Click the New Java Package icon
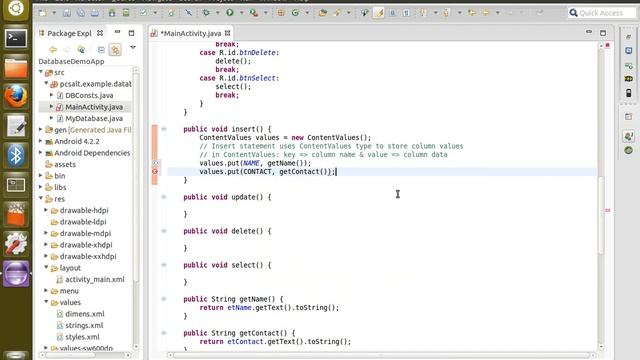Image resolution: width=640 pixels, height=360 pixels. [x=281, y=13]
